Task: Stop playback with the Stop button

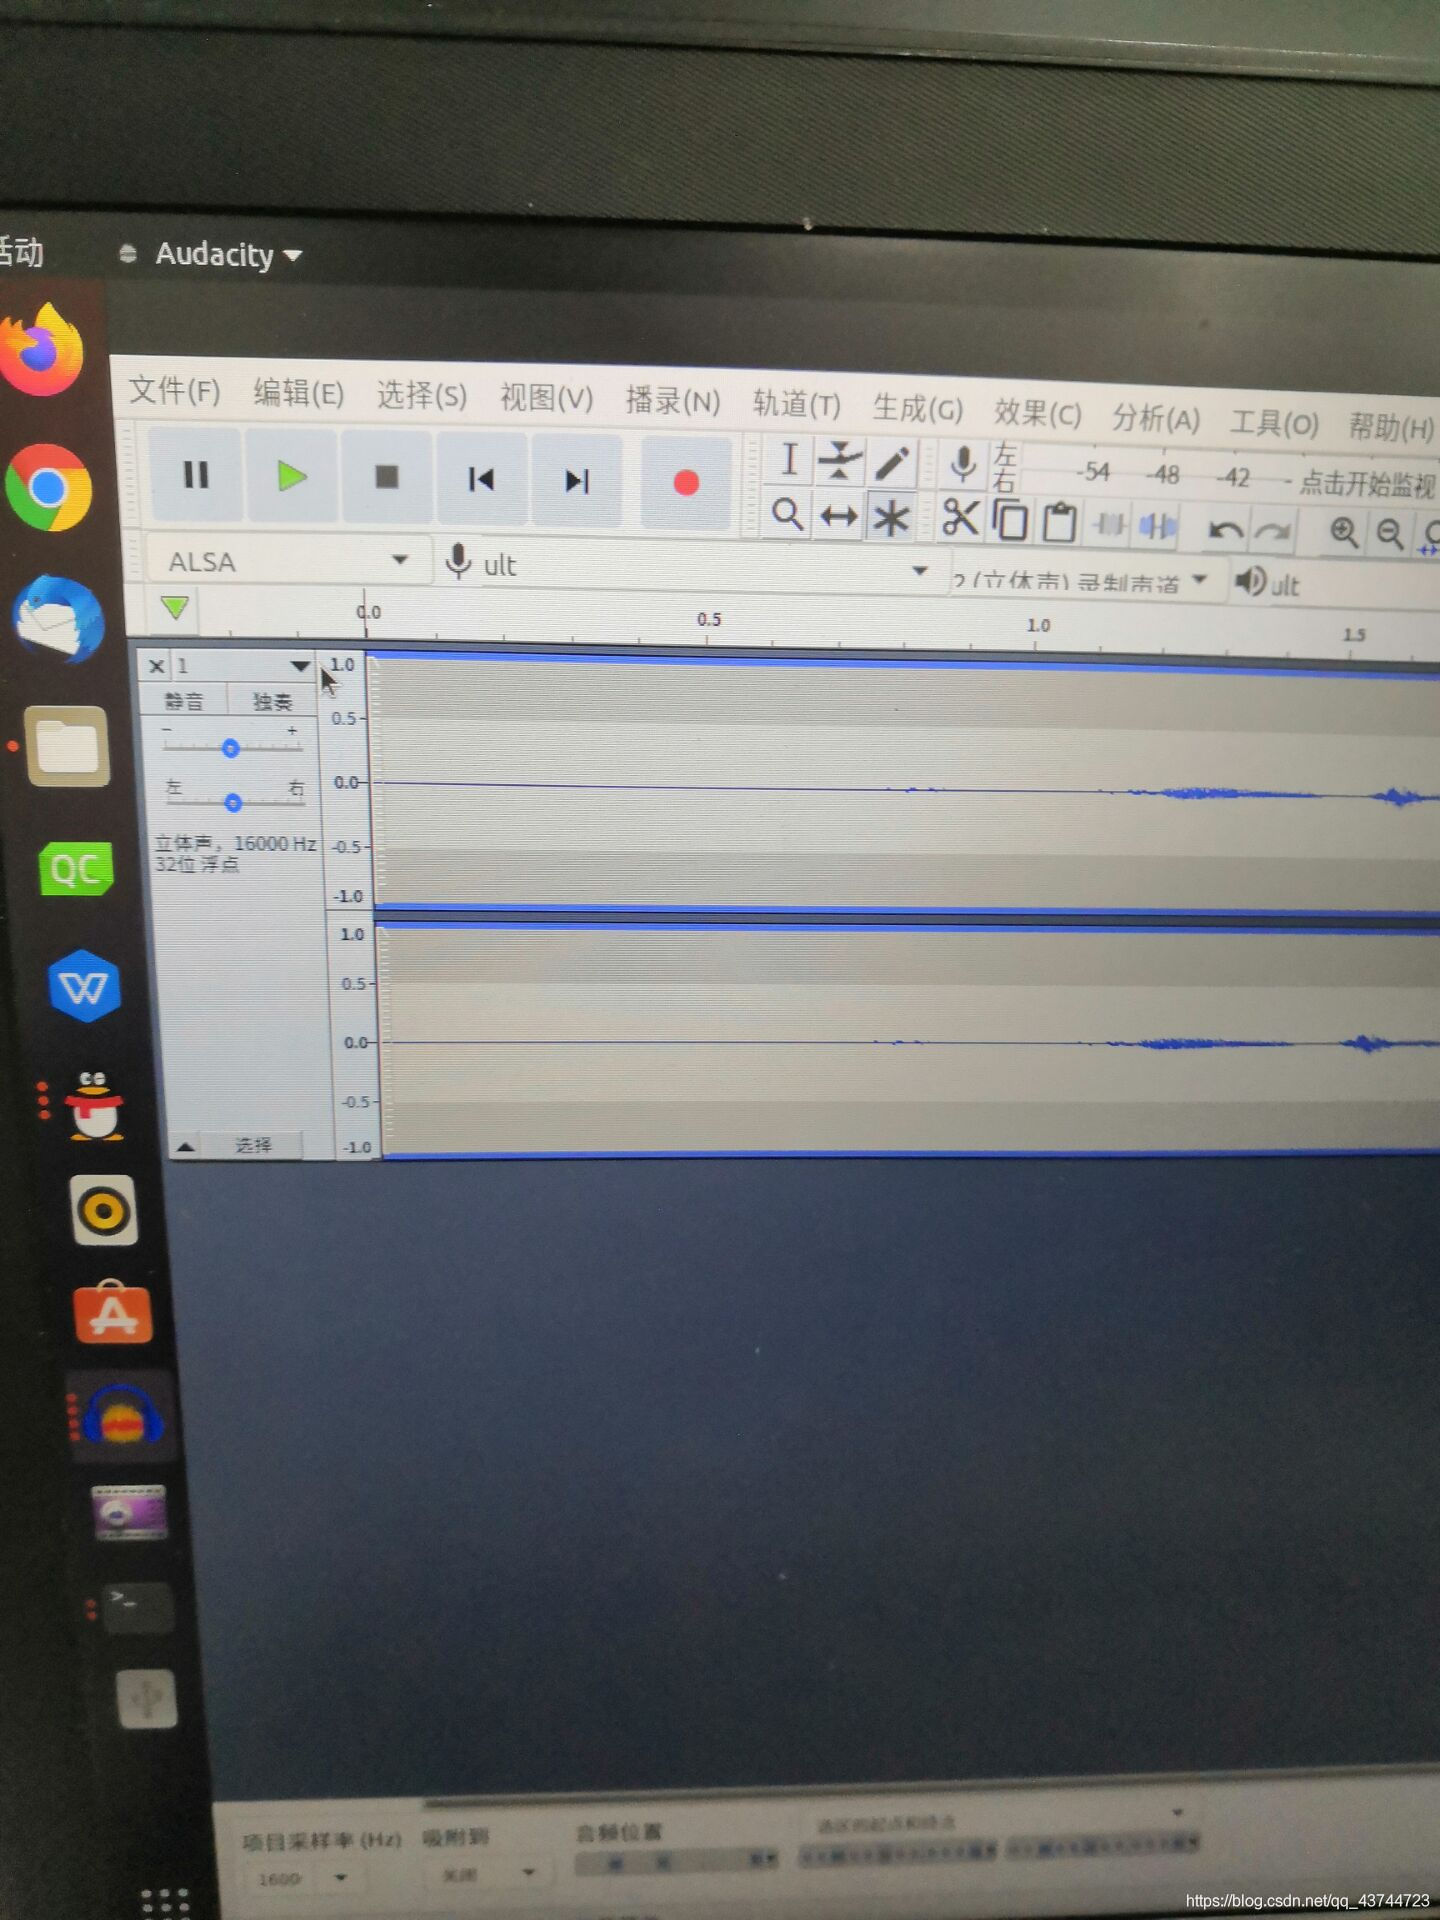Action: click(386, 478)
